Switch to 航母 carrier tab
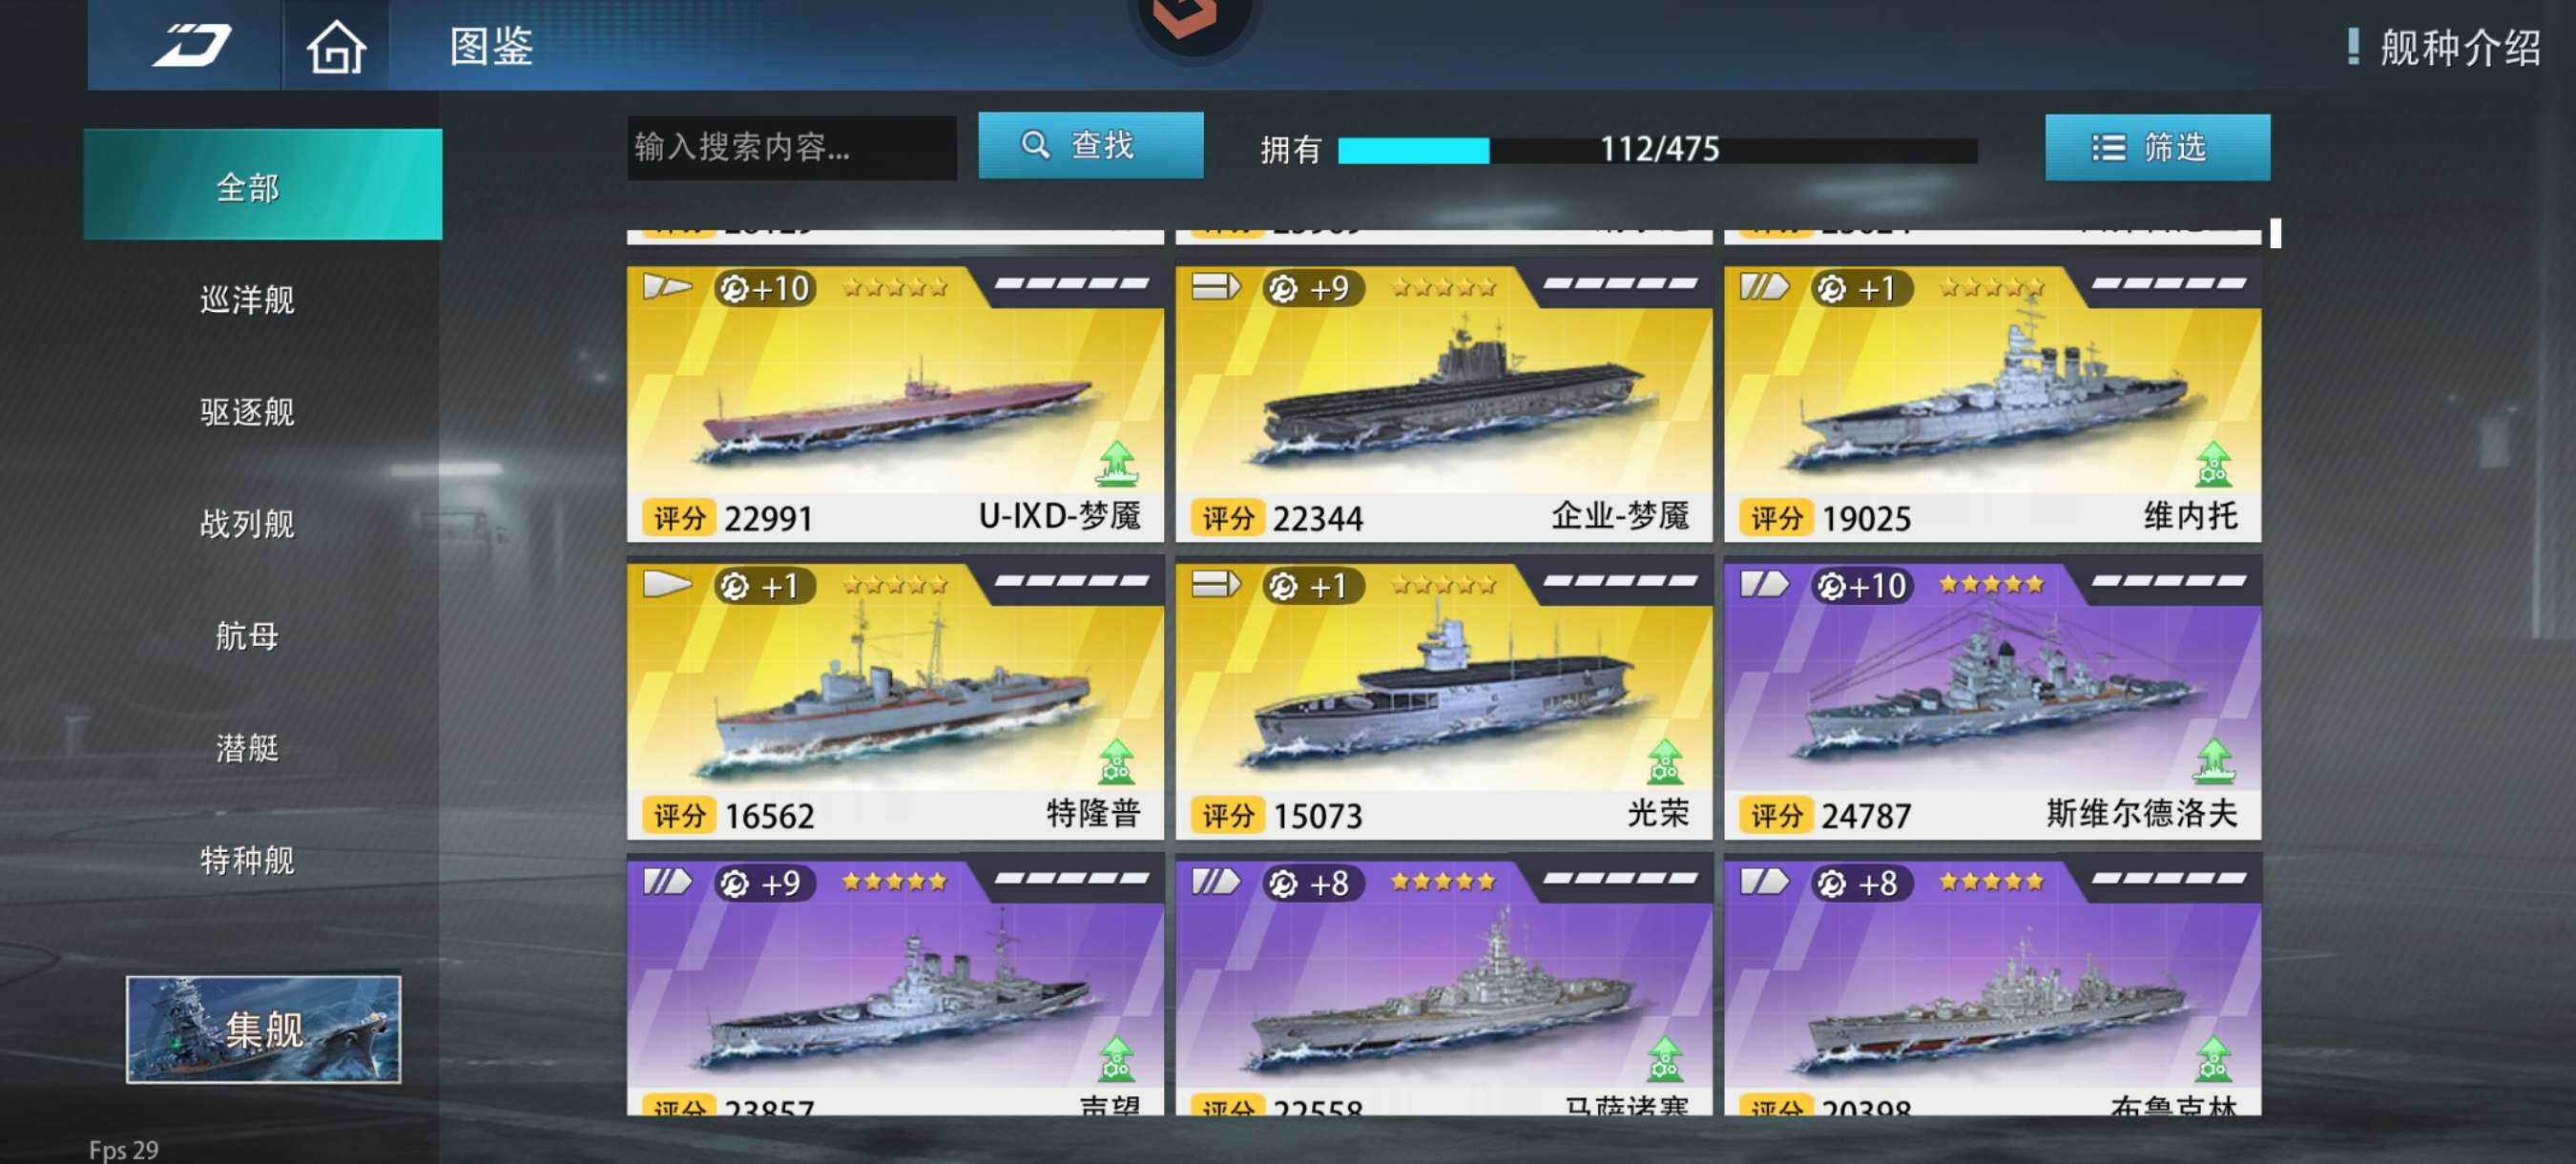Image resolution: width=2576 pixels, height=1164 pixels. click(247, 635)
